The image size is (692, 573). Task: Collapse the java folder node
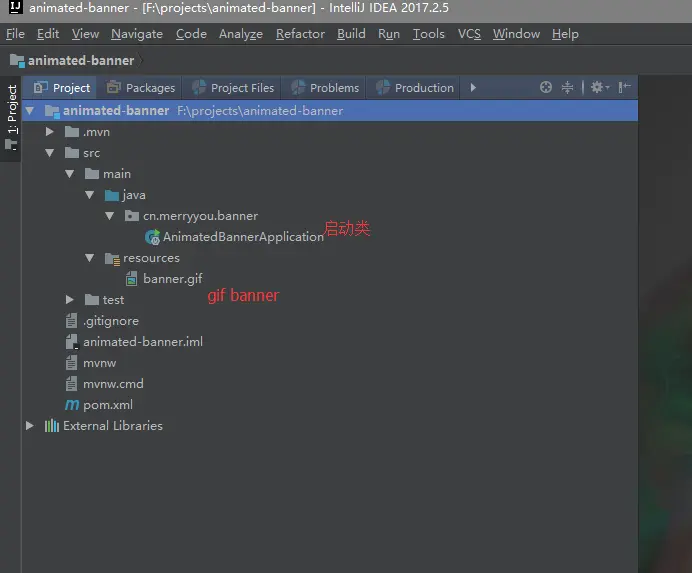[90, 195]
